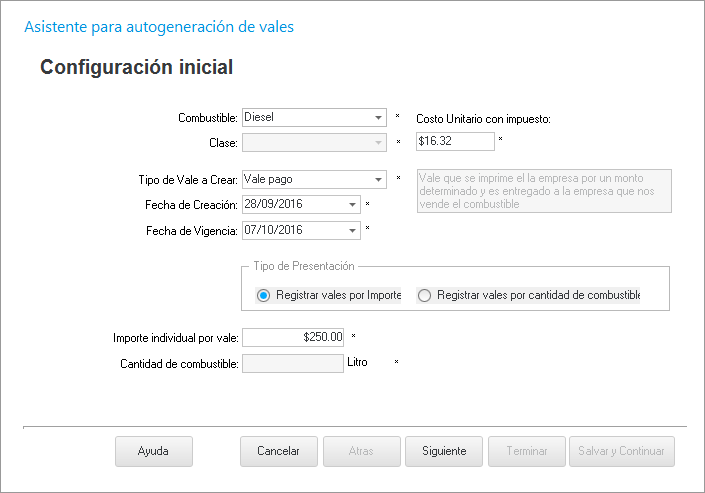This screenshot has width=705, height=493.
Task: Select Registrar vales por cantidad de combustible
Action: click(x=425, y=296)
